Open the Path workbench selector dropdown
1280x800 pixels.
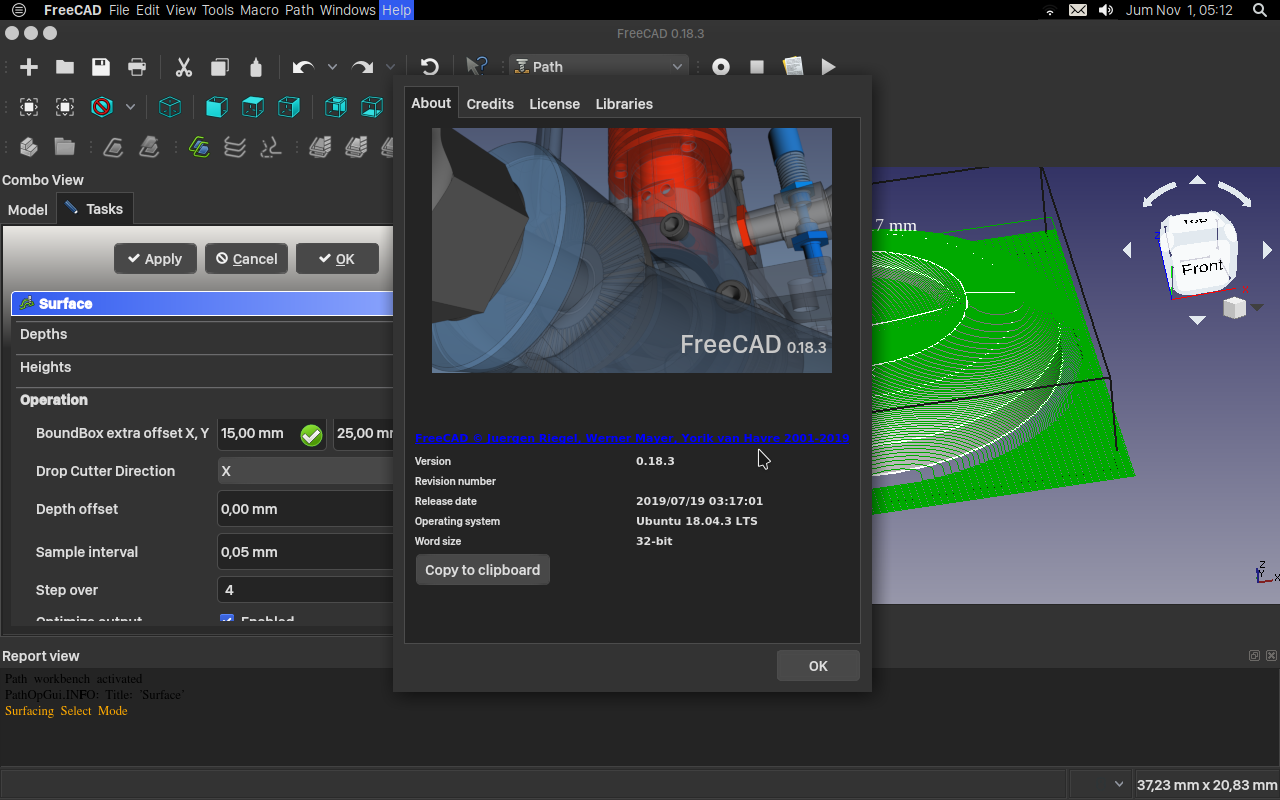coord(599,67)
